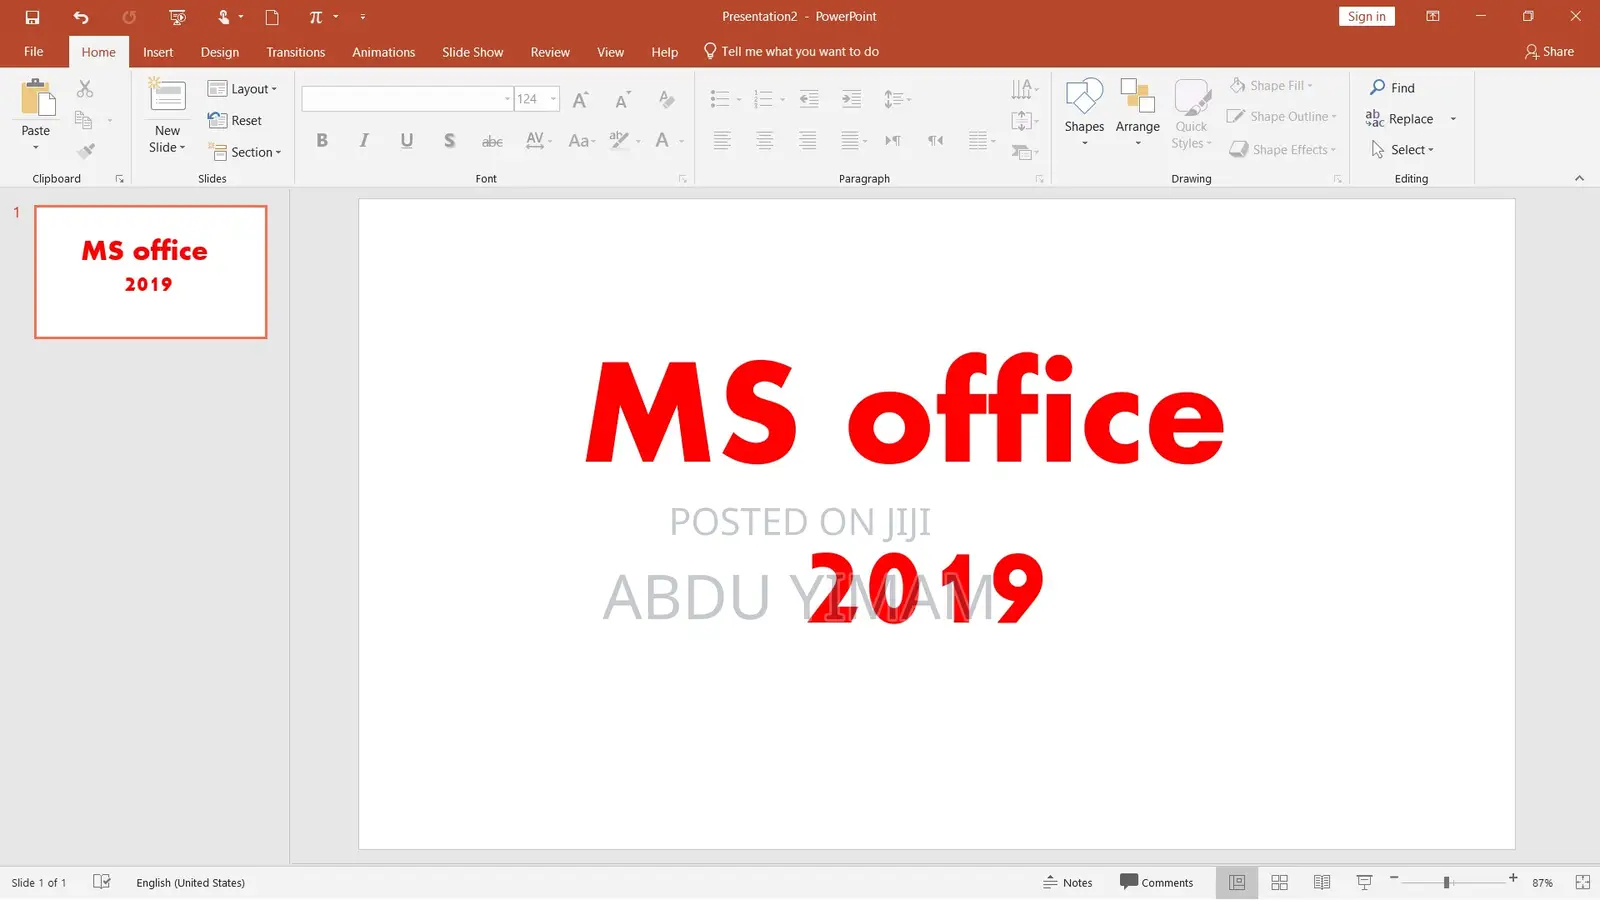1600x900 pixels.
Task: Expand Line Spacing dropdown
Action: click(x=897, y=98)
